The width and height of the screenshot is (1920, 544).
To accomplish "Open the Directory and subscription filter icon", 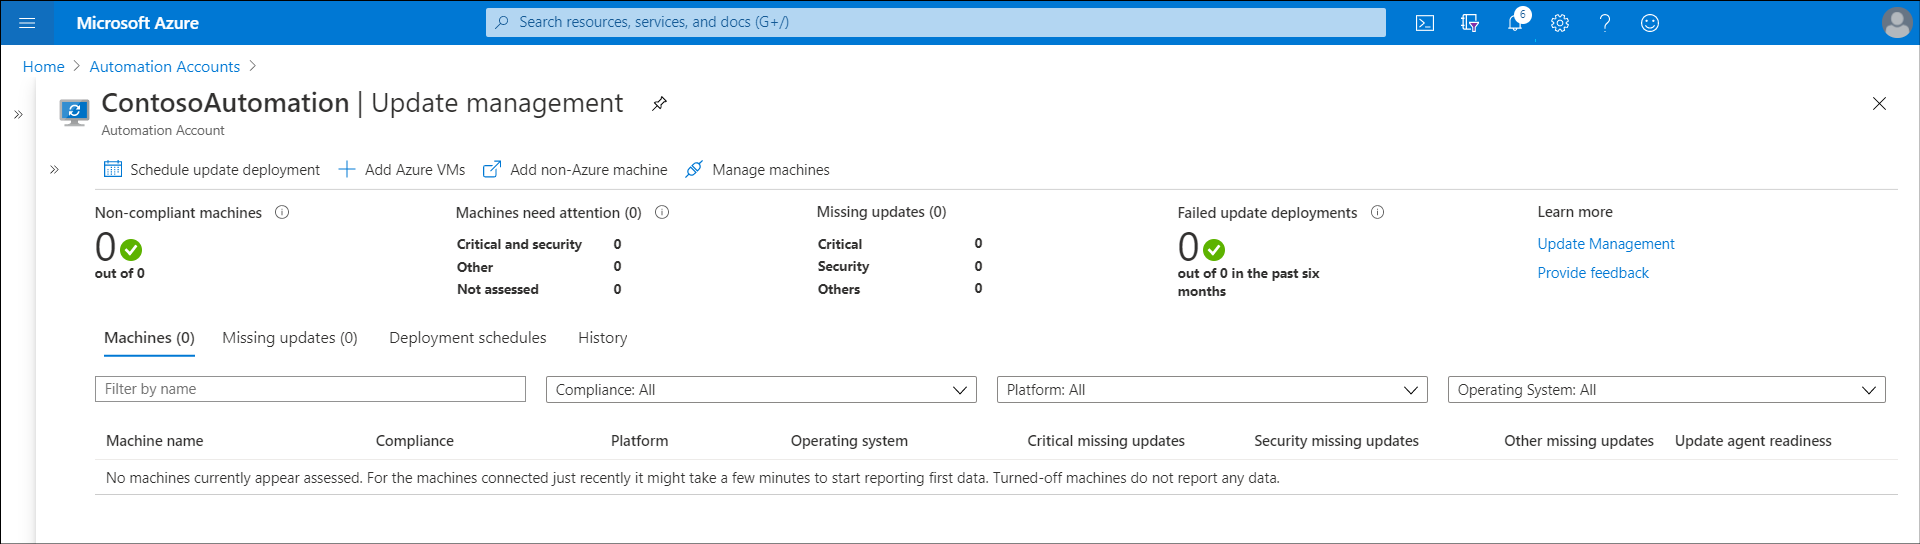I will point(1470,23).
